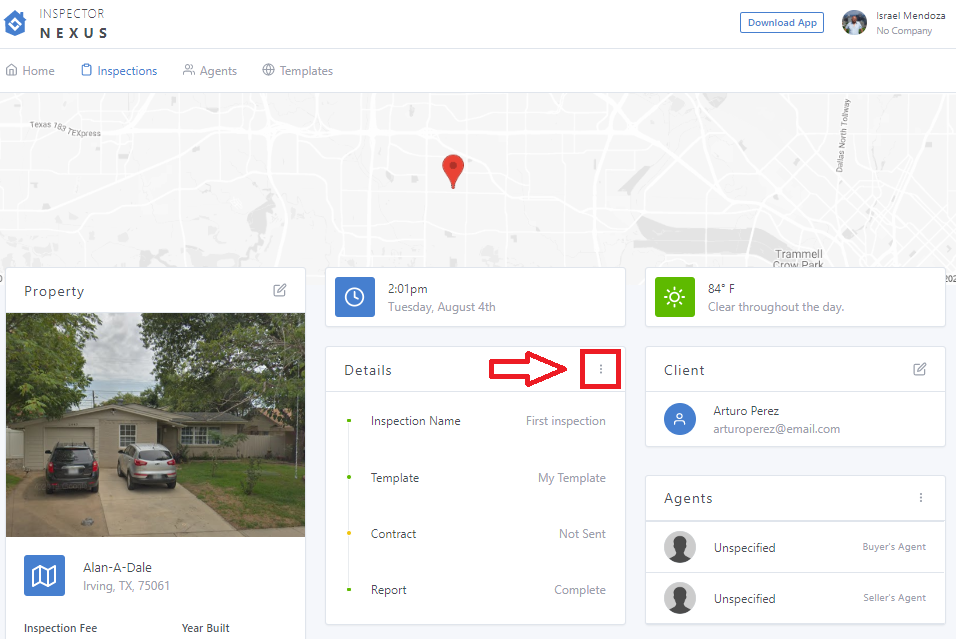Open the Details three-dot options menu
This screenshot has width=956, height=639.
click(601, 370)
